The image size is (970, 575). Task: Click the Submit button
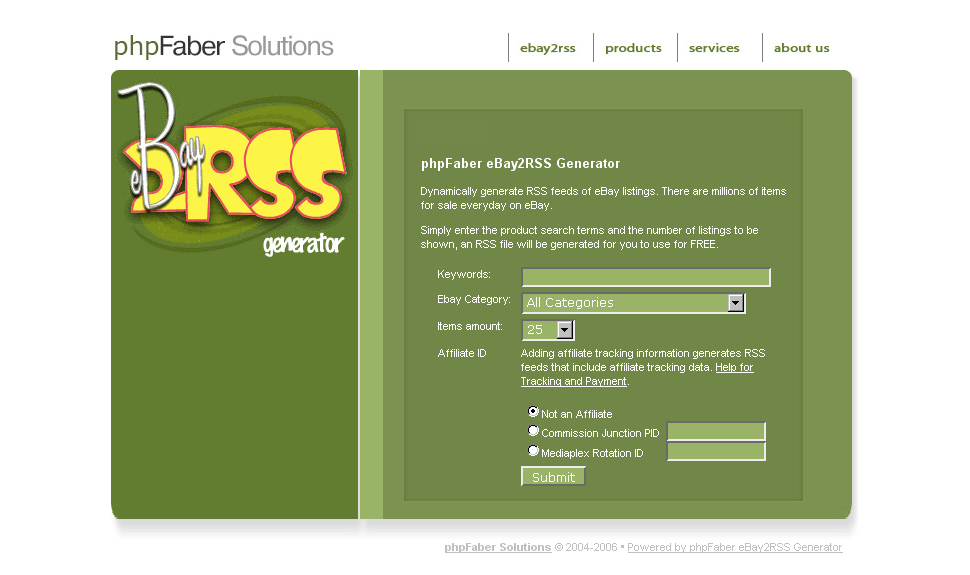[553, 477]
